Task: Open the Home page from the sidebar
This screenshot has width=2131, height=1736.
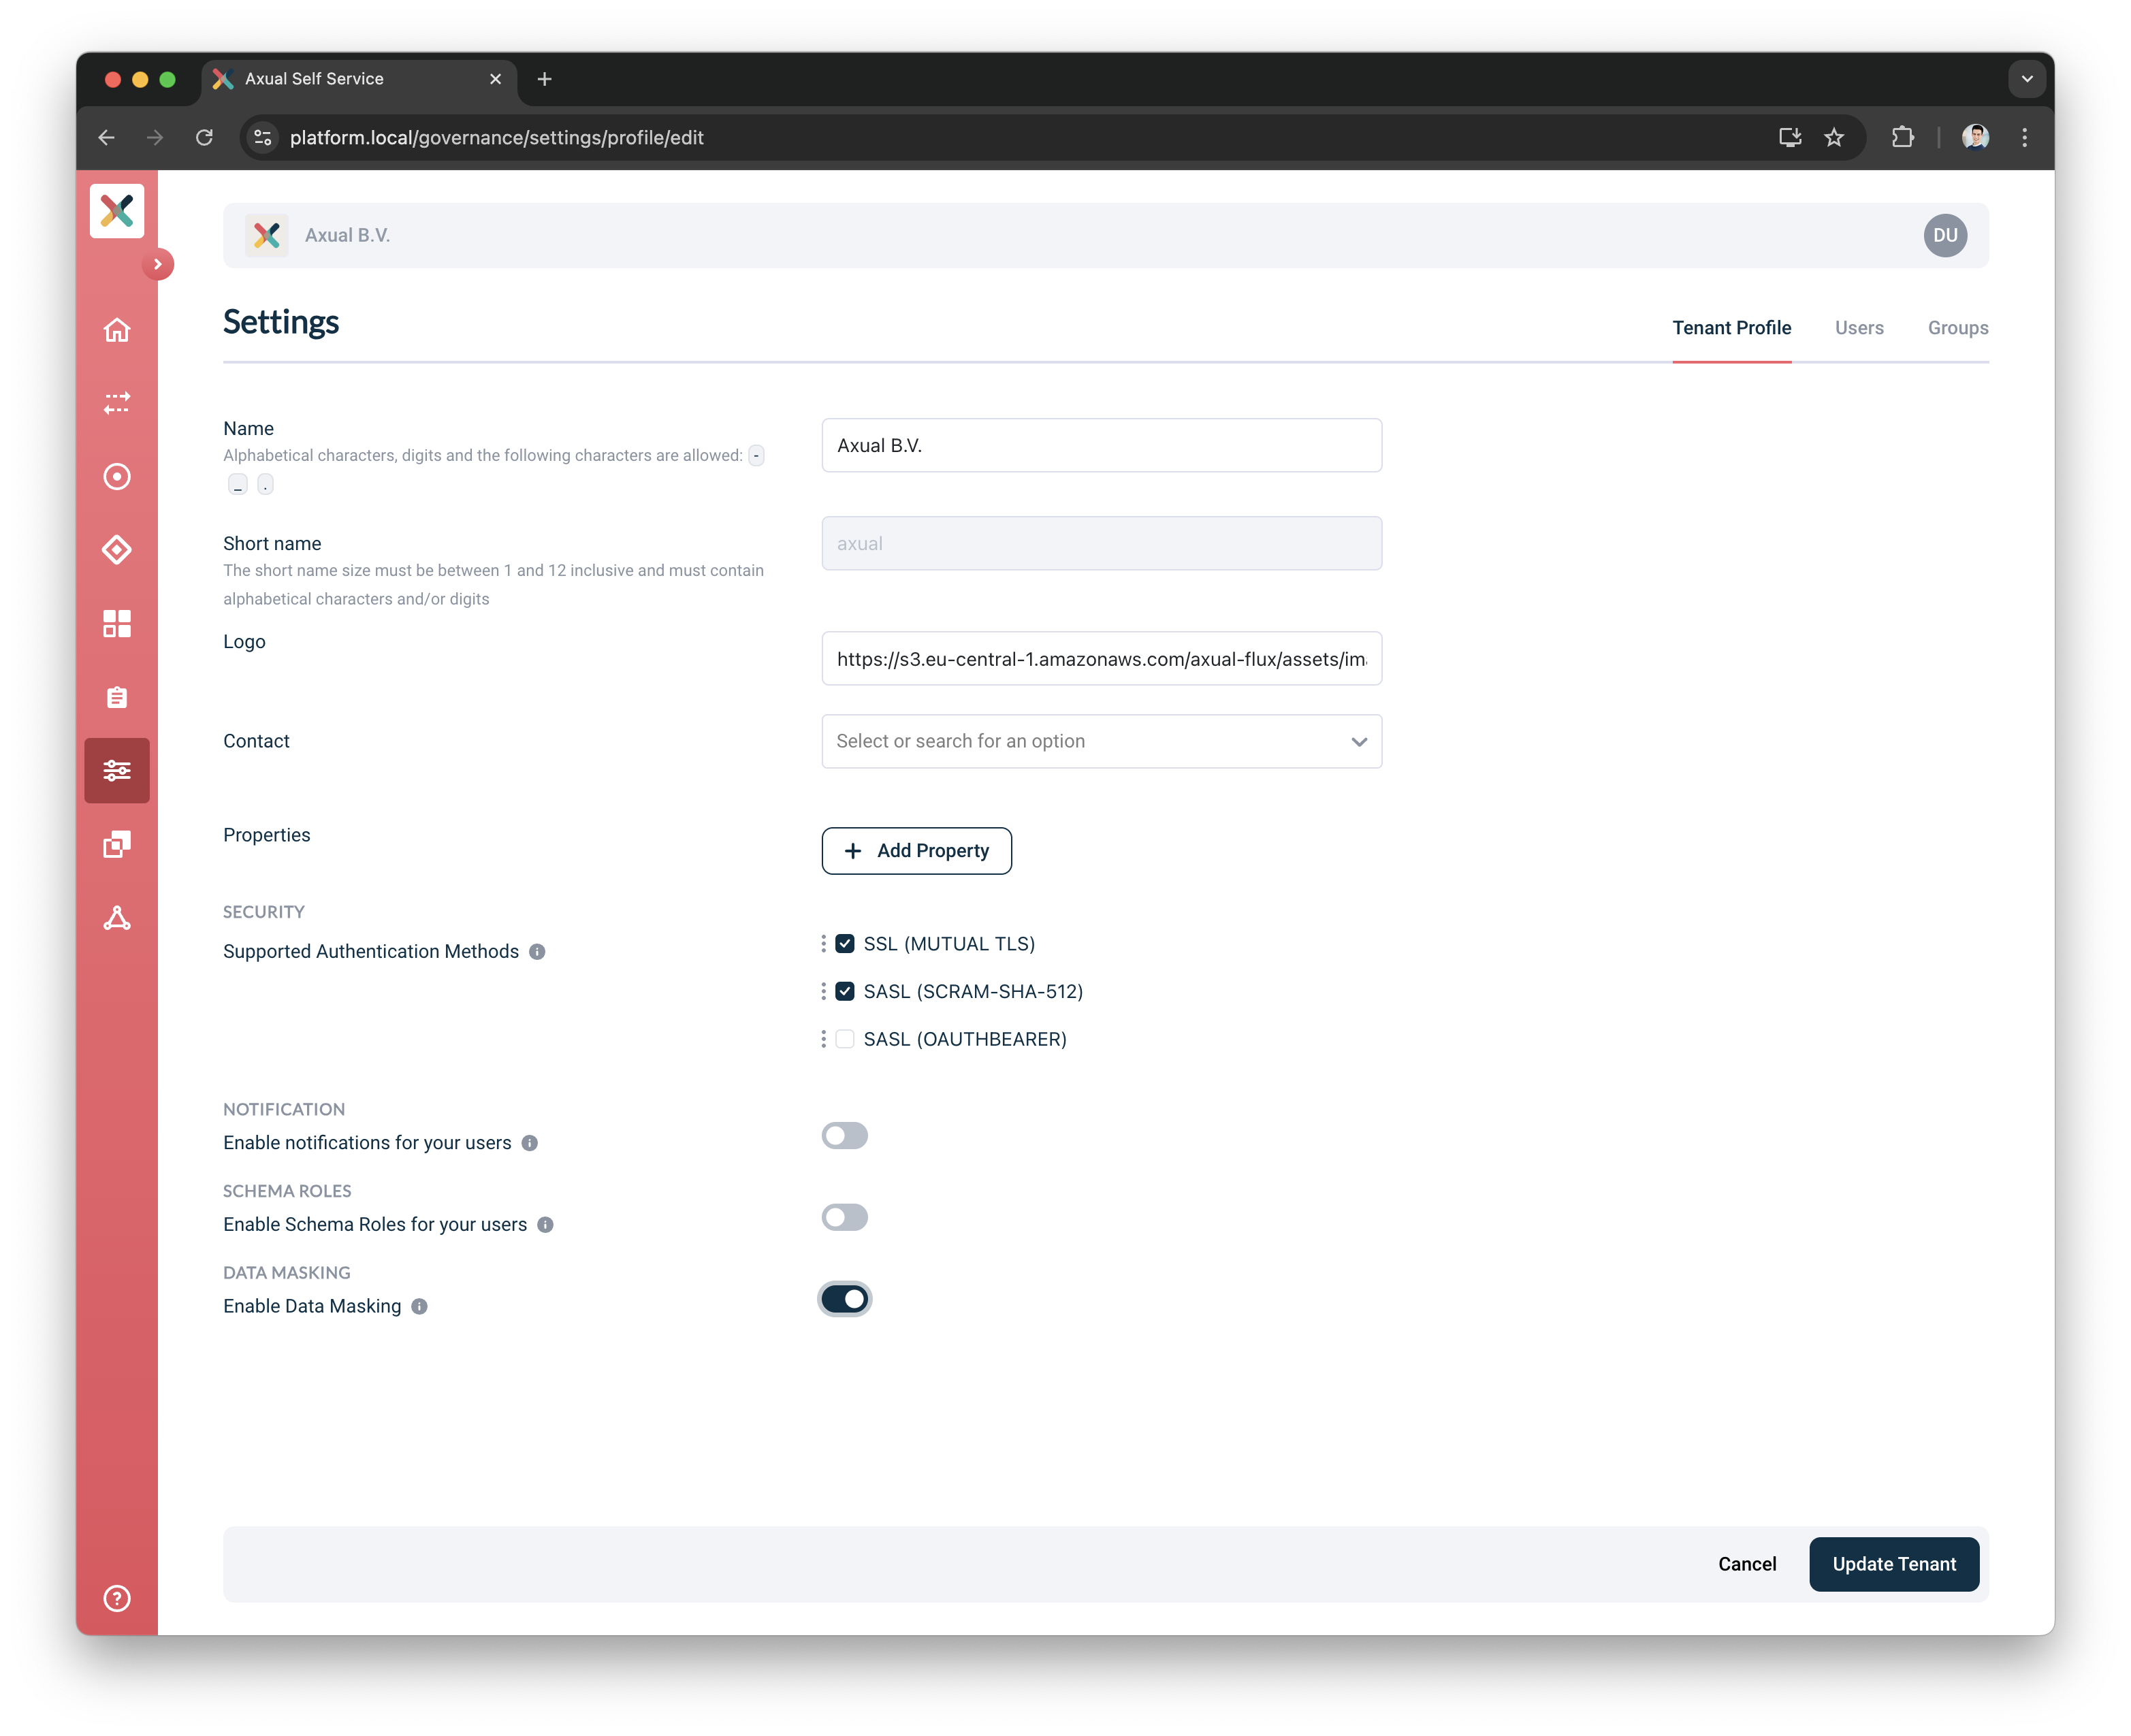Action: click(117, 330)
